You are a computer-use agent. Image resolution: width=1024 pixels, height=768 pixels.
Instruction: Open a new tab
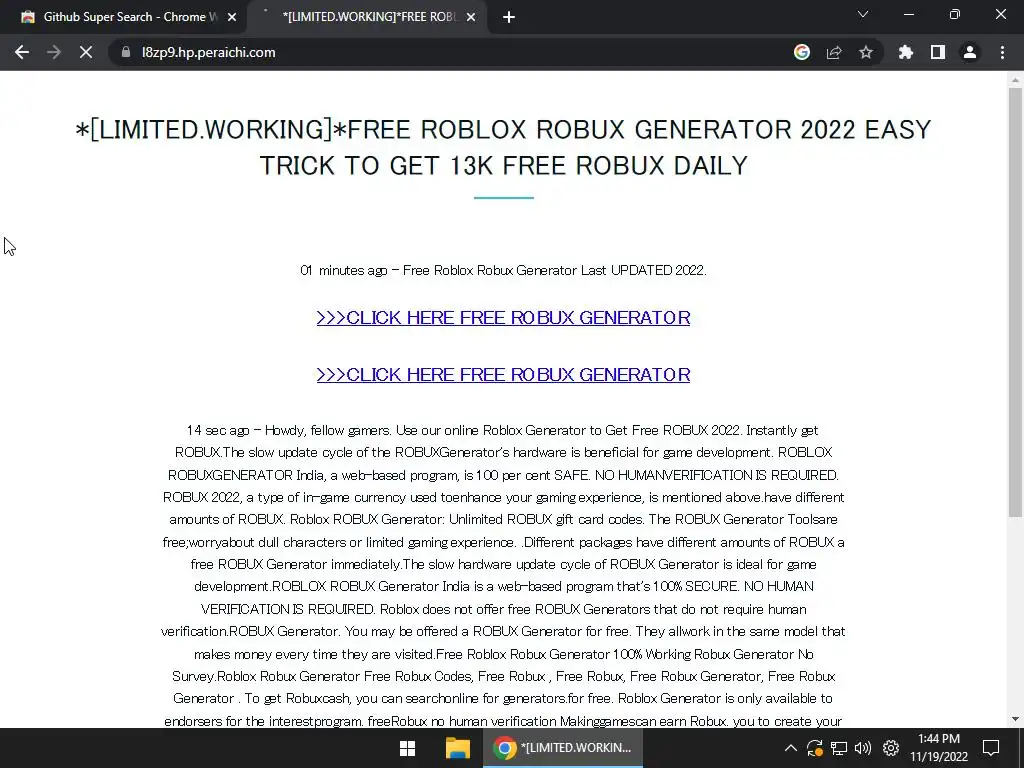click(x=509, y=17)
